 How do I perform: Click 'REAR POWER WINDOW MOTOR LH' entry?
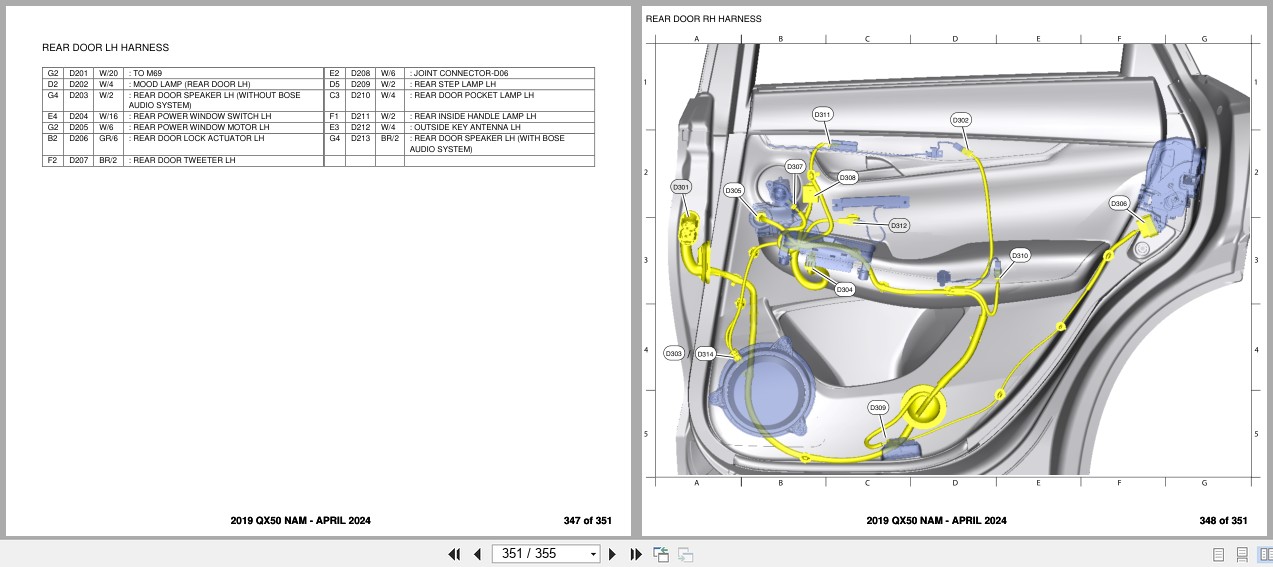pos(199,127)
